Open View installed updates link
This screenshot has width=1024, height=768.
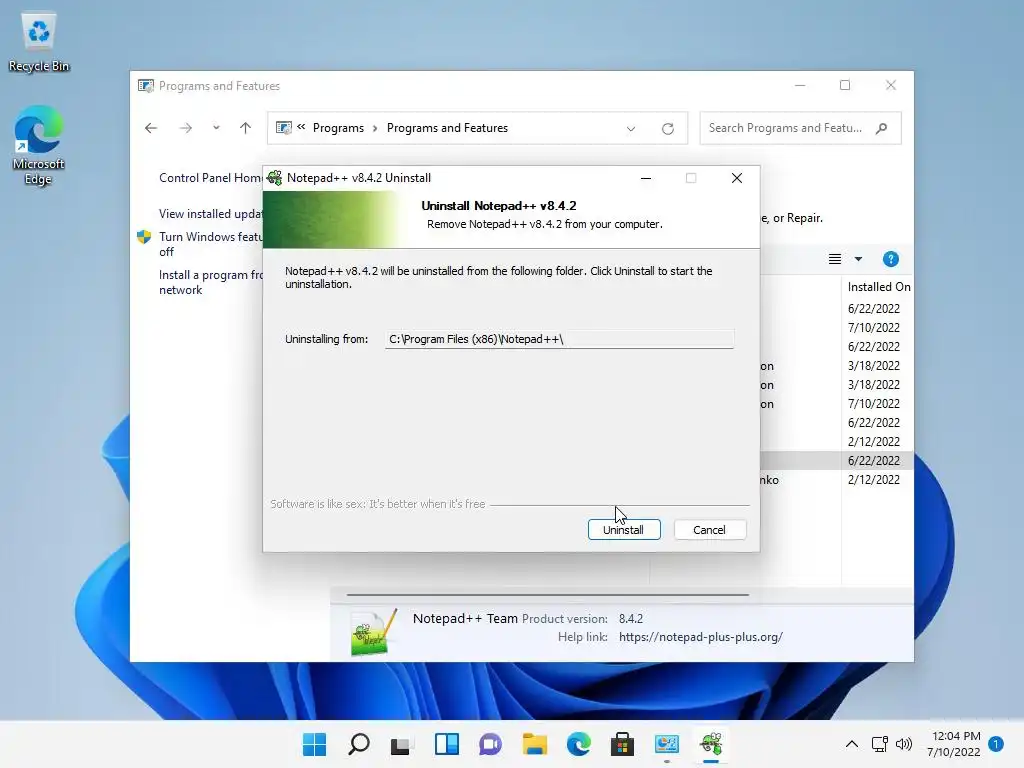210,214
